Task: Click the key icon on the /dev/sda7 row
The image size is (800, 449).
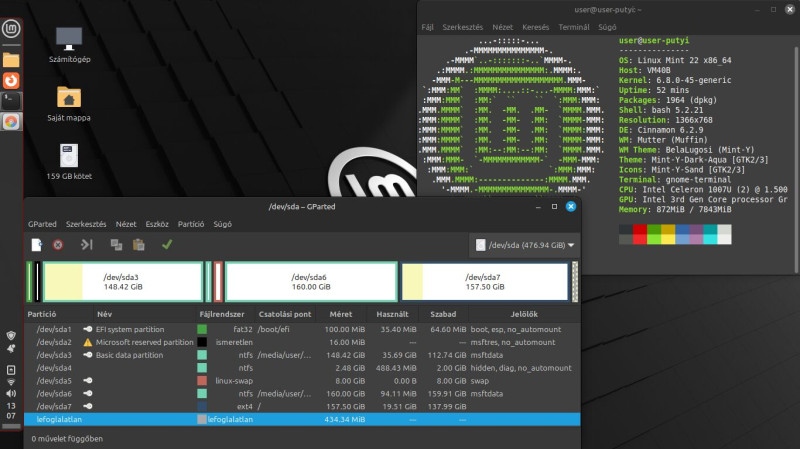Action: pos(88,407)
